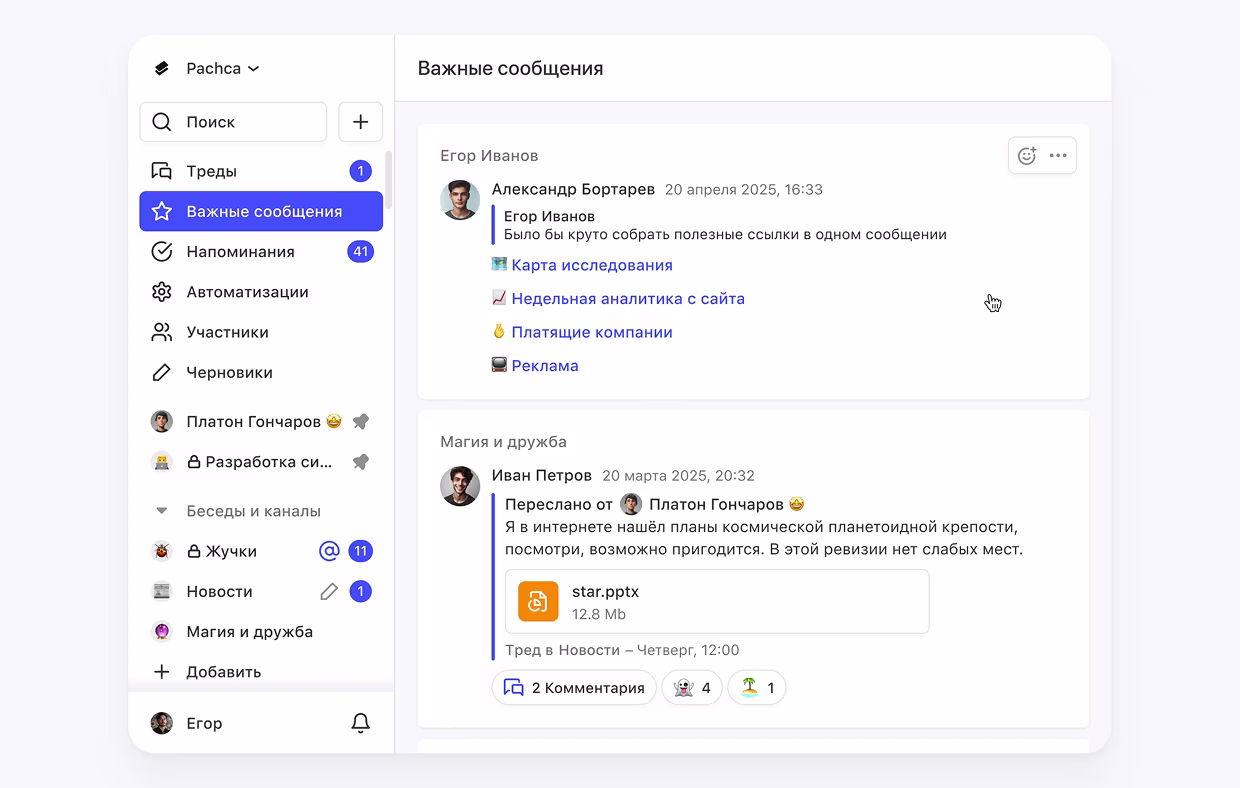Screen dimensions: 1240x788
Task: Click the sidebar vertical scrollbar
Action: (x=388, y=180)
